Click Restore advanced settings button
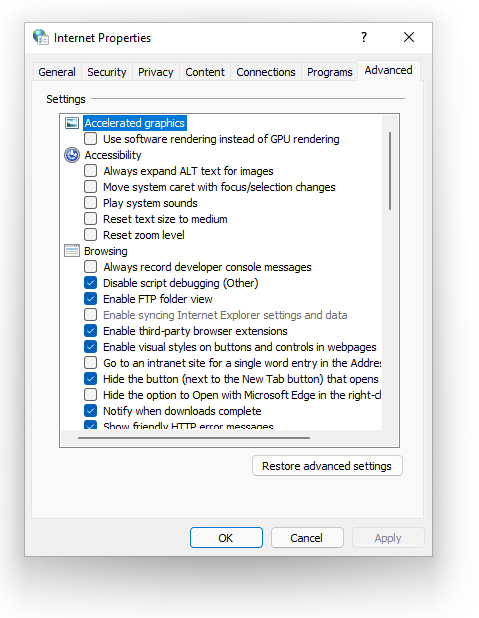Screen dimensions: 479x618 [327, 466]
